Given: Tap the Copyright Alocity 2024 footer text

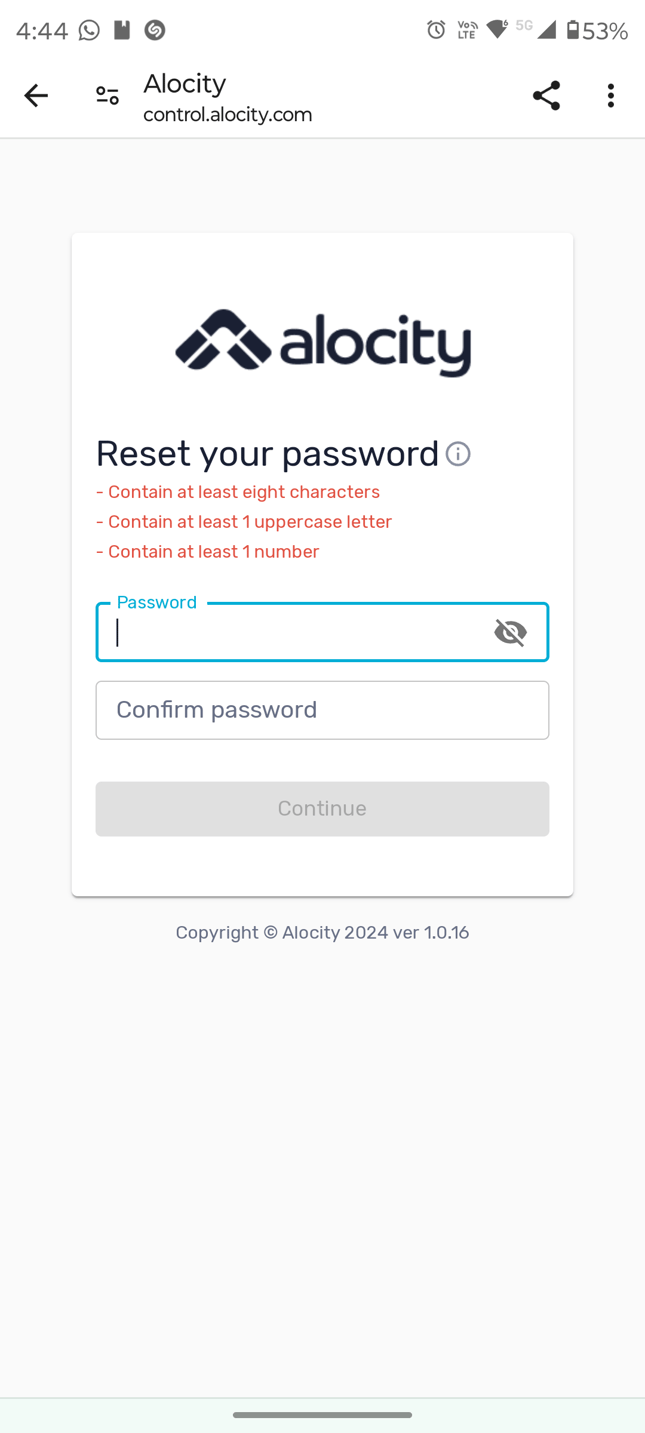Looking at the screenshot, I should [x=322, y=932].
